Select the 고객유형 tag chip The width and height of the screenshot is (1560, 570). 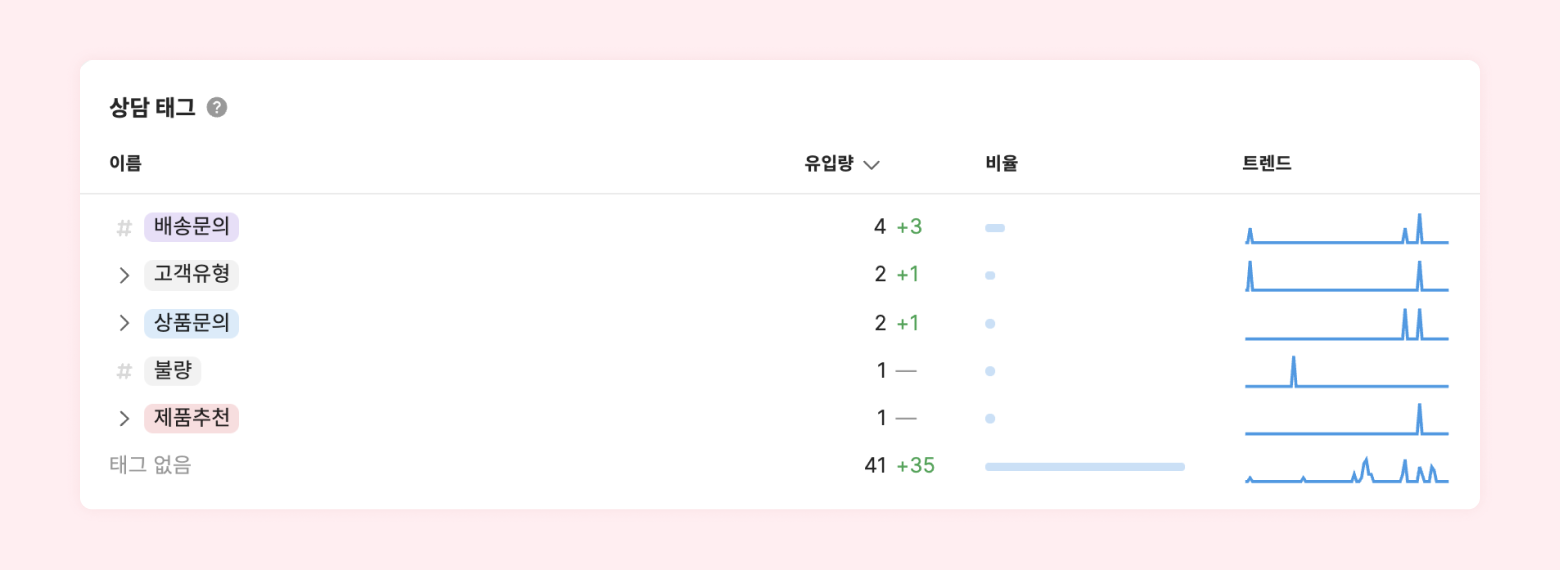(191, 275)
